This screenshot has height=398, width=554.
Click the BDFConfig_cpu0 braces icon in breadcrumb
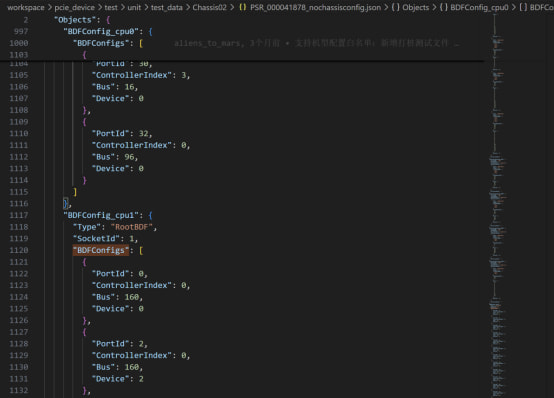coord(444,7)
